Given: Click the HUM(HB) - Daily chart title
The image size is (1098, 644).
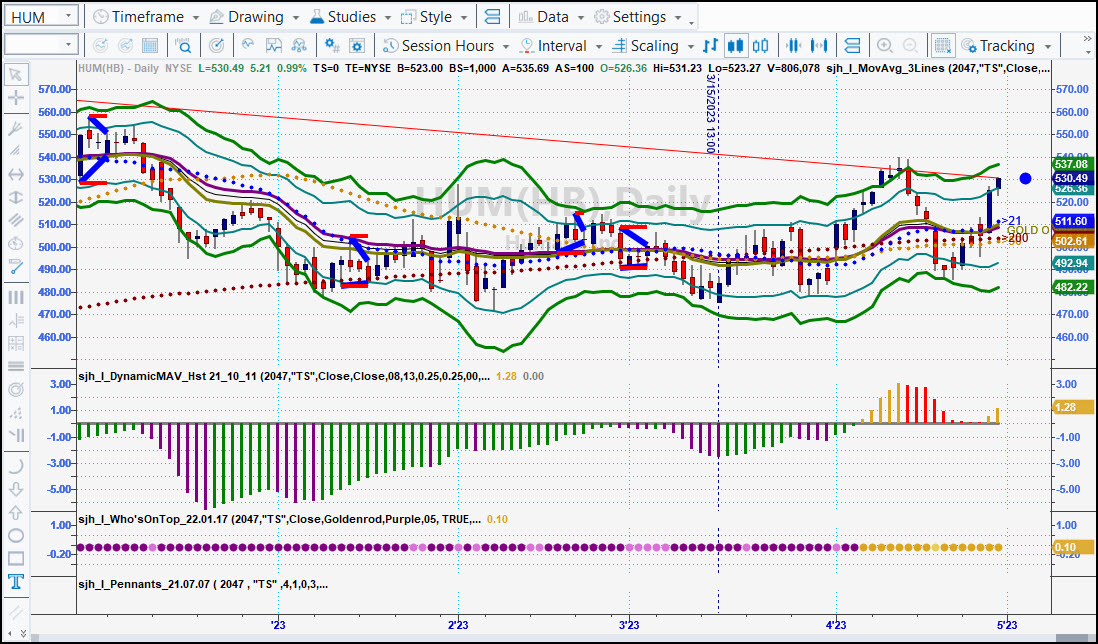Looking at the screenshot, I should (118, 68).
